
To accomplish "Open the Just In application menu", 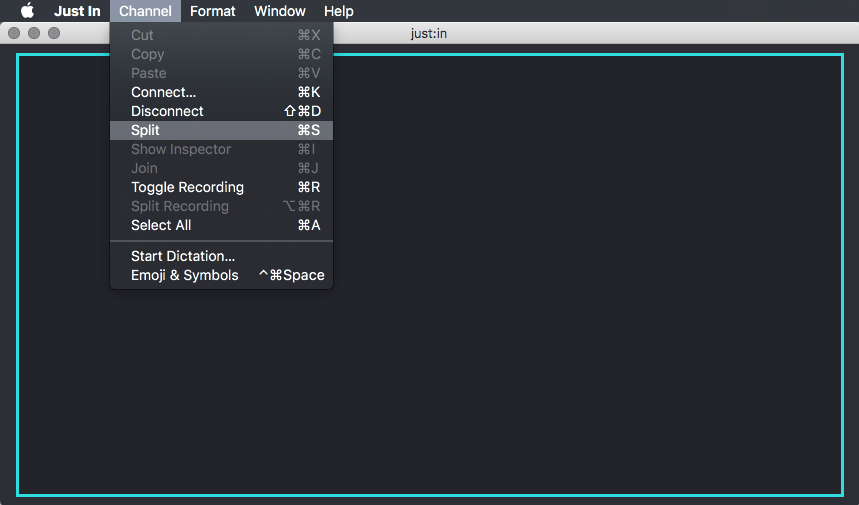I will coord(77,11).
